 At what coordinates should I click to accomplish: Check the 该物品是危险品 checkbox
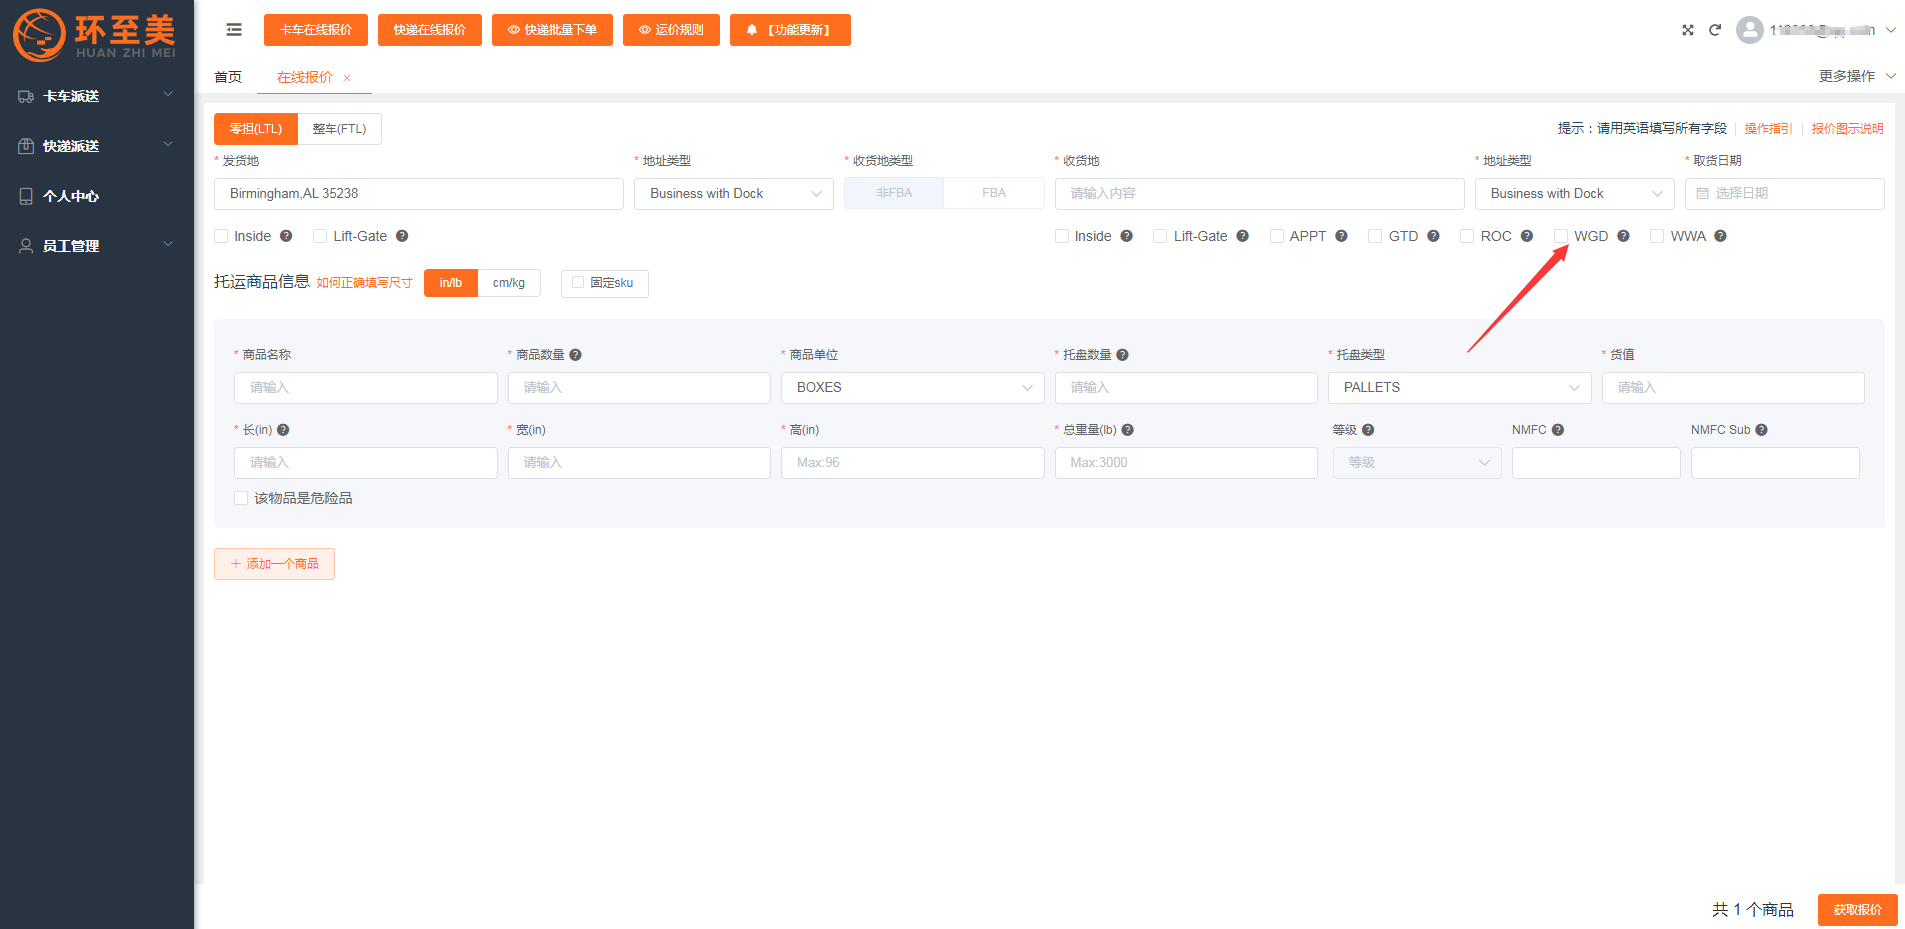tap(241, 498)
